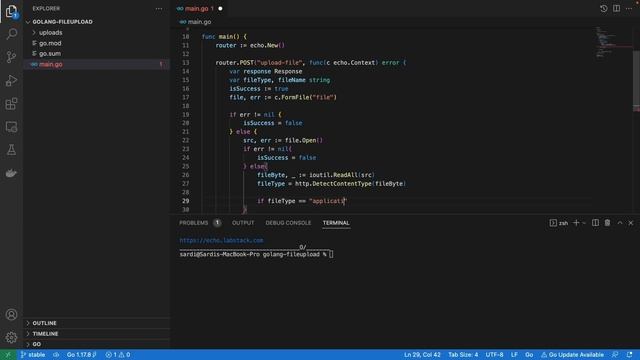This screenshot has height=360, width=640.
Task: Open the Manage settings gear
Action: pyautogui.click(x=11, y=338)
